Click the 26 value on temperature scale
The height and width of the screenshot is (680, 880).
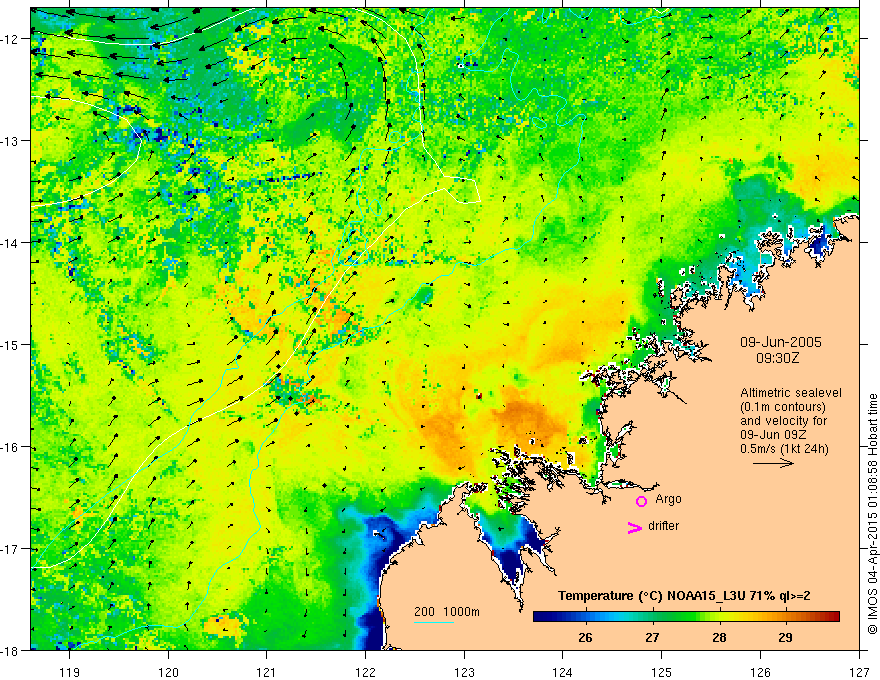tap(585, 637)
